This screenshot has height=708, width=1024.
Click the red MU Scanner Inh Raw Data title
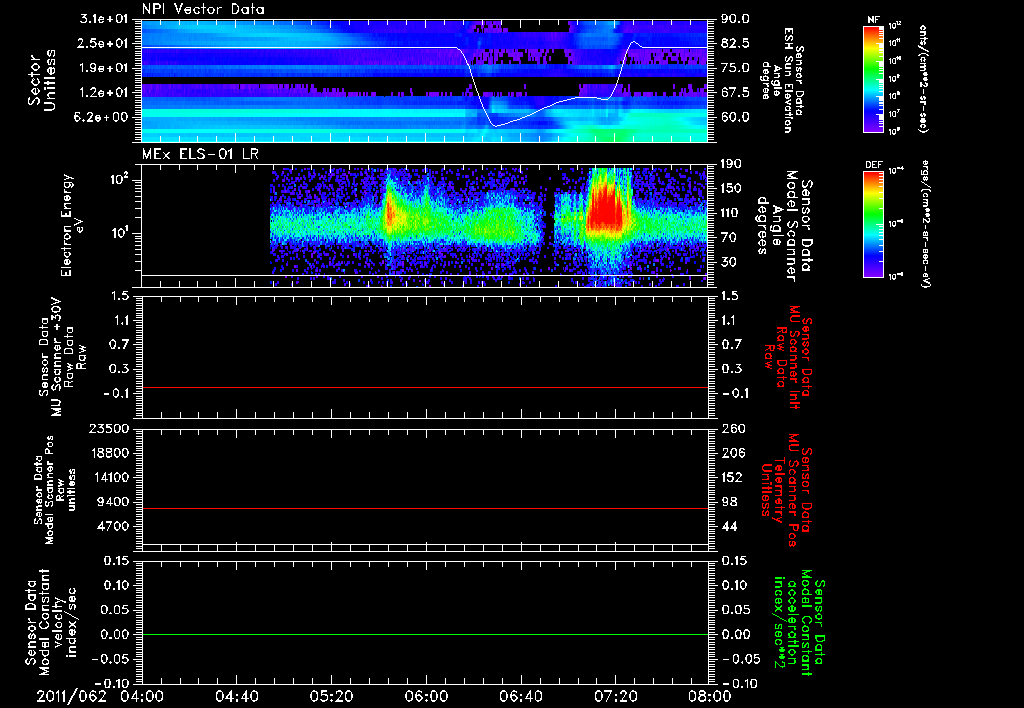point(788,357)
